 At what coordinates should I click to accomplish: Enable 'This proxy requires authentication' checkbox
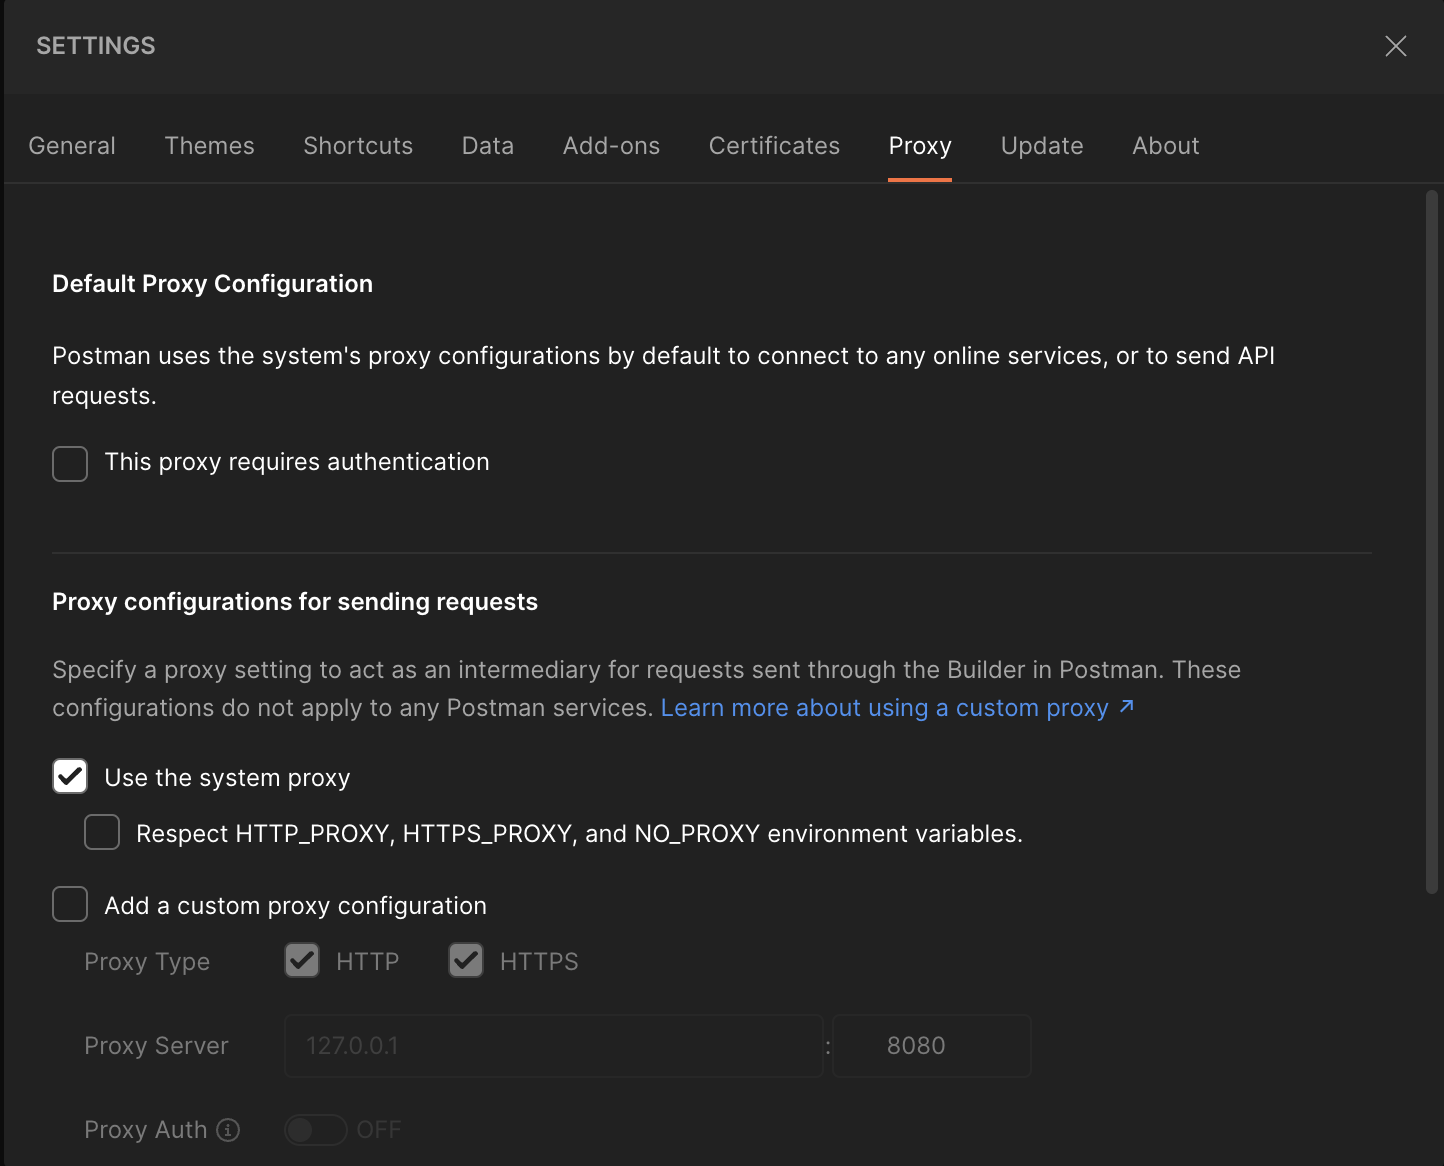70,463
